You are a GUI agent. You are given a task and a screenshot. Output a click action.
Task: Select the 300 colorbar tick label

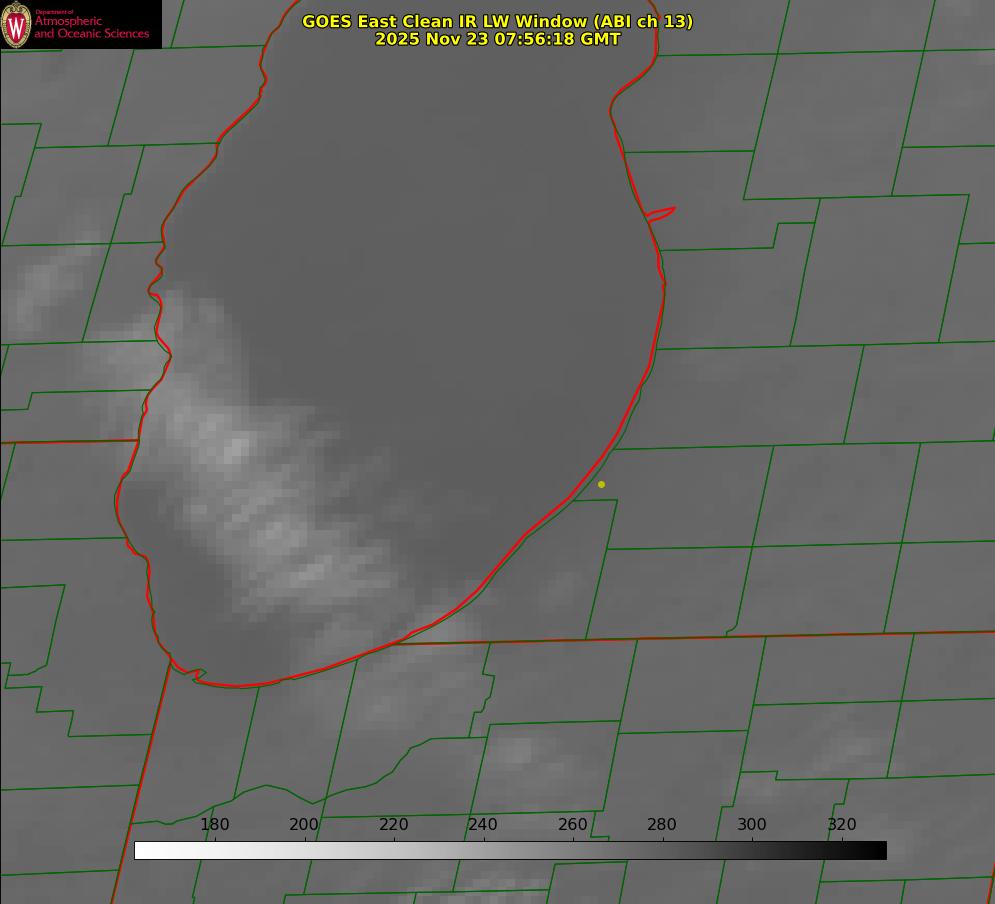752,825
